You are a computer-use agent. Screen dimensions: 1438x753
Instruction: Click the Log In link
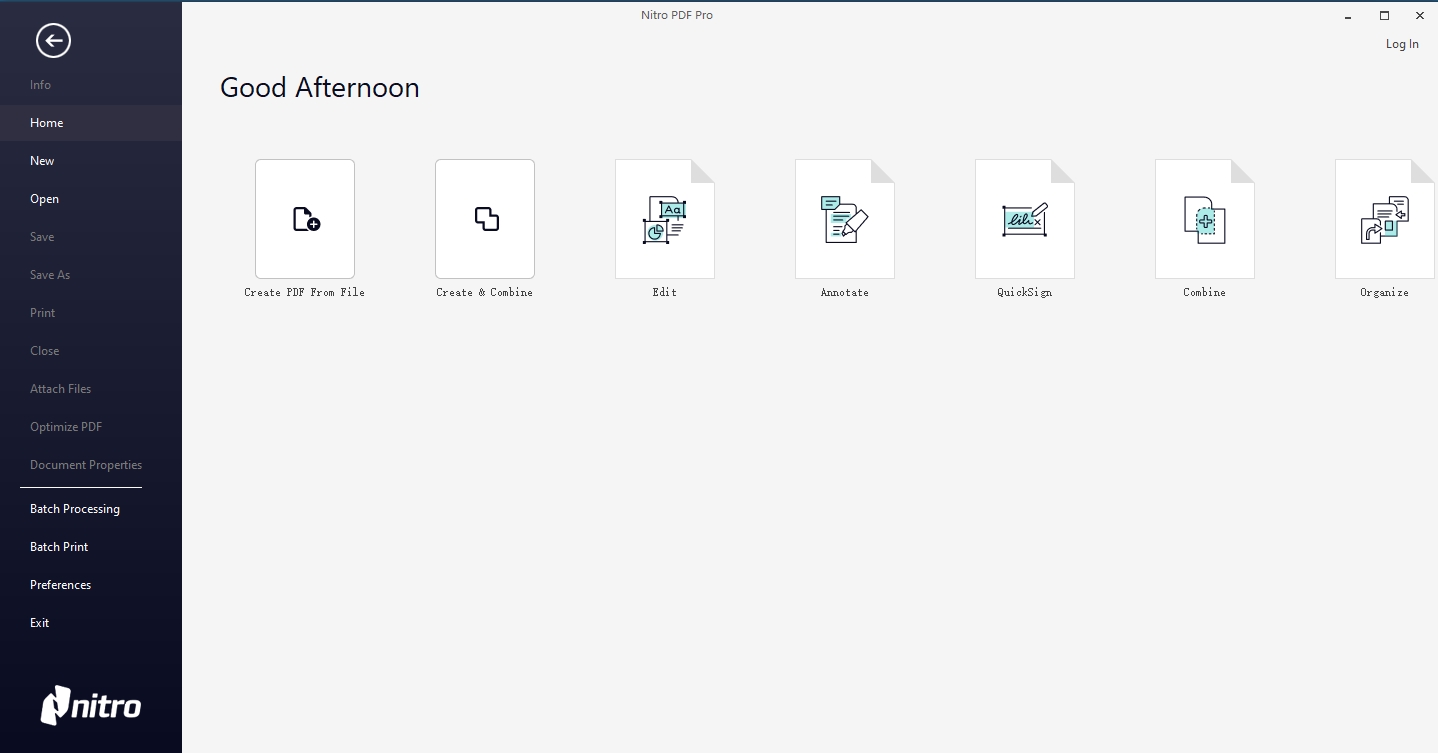click(x=1401, y=44)
